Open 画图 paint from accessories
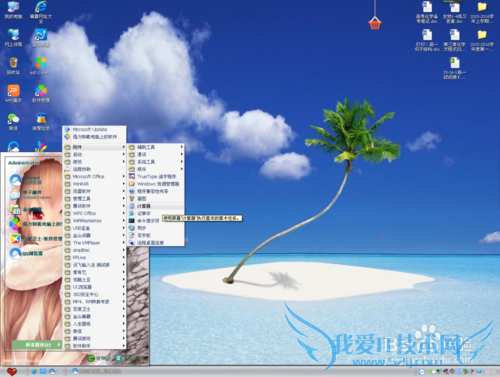This screenshot has width=500, height=377. click(x=156, y=199)
